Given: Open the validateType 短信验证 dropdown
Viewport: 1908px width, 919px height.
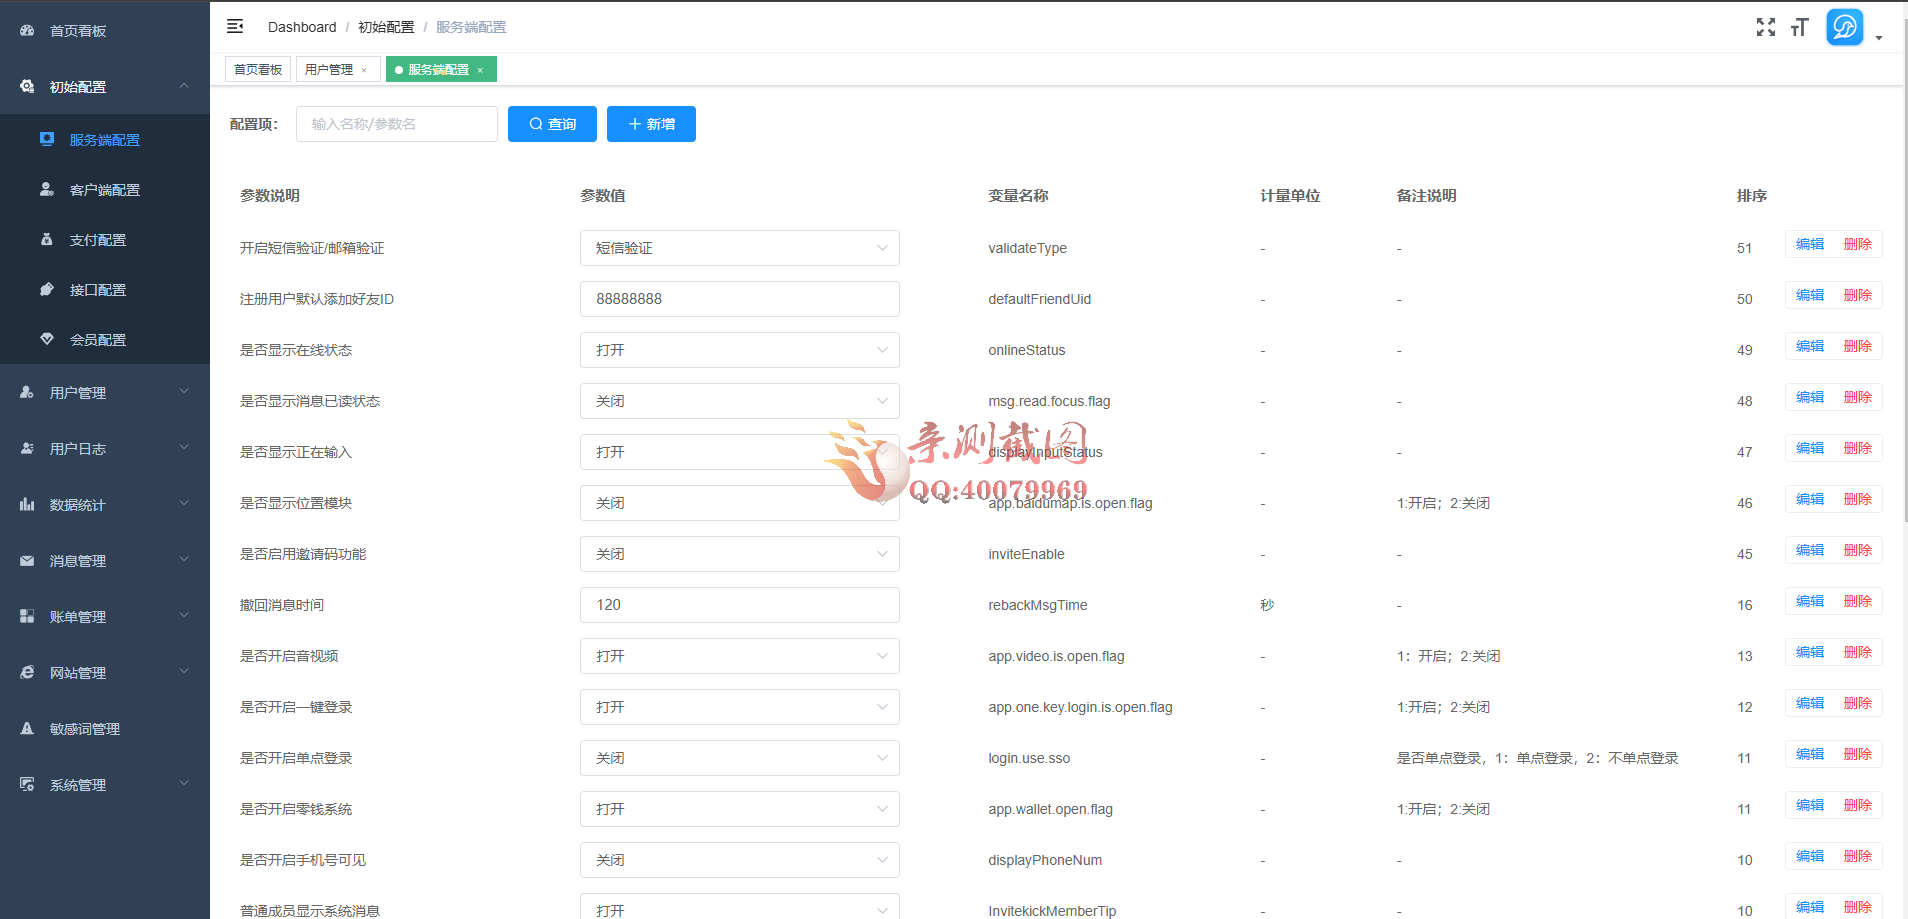Looking at the screenshot, I should point(739,248).
